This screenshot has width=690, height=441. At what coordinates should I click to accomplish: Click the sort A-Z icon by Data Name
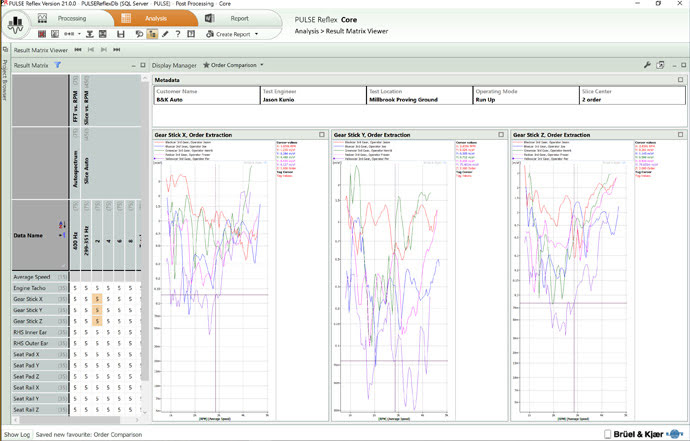[x=62, y=225]
